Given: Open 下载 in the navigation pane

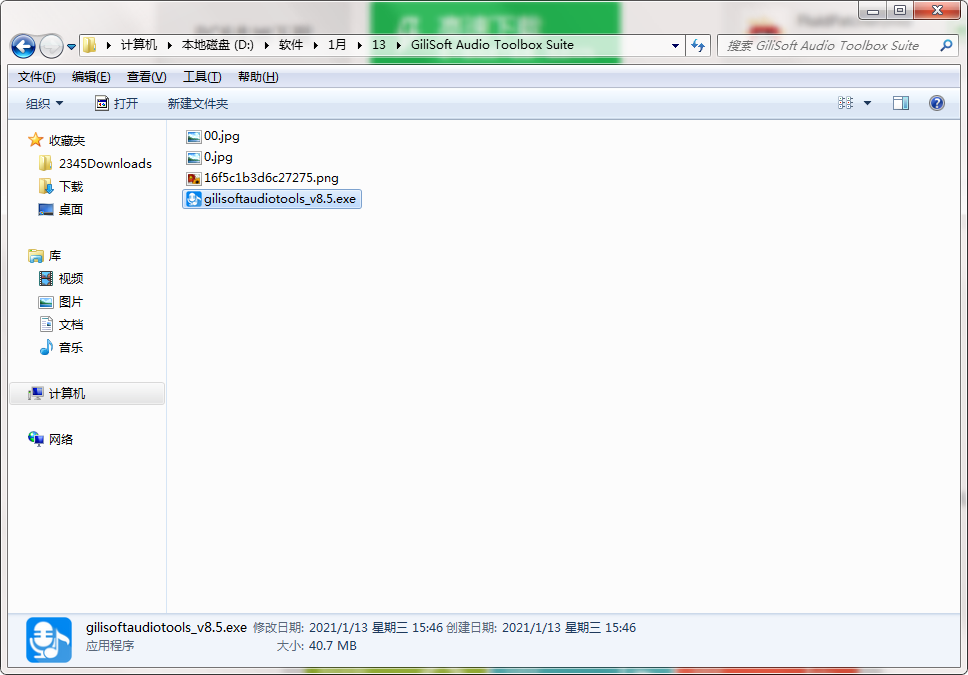Looking at the screenshot, I should tap(70, 187).
